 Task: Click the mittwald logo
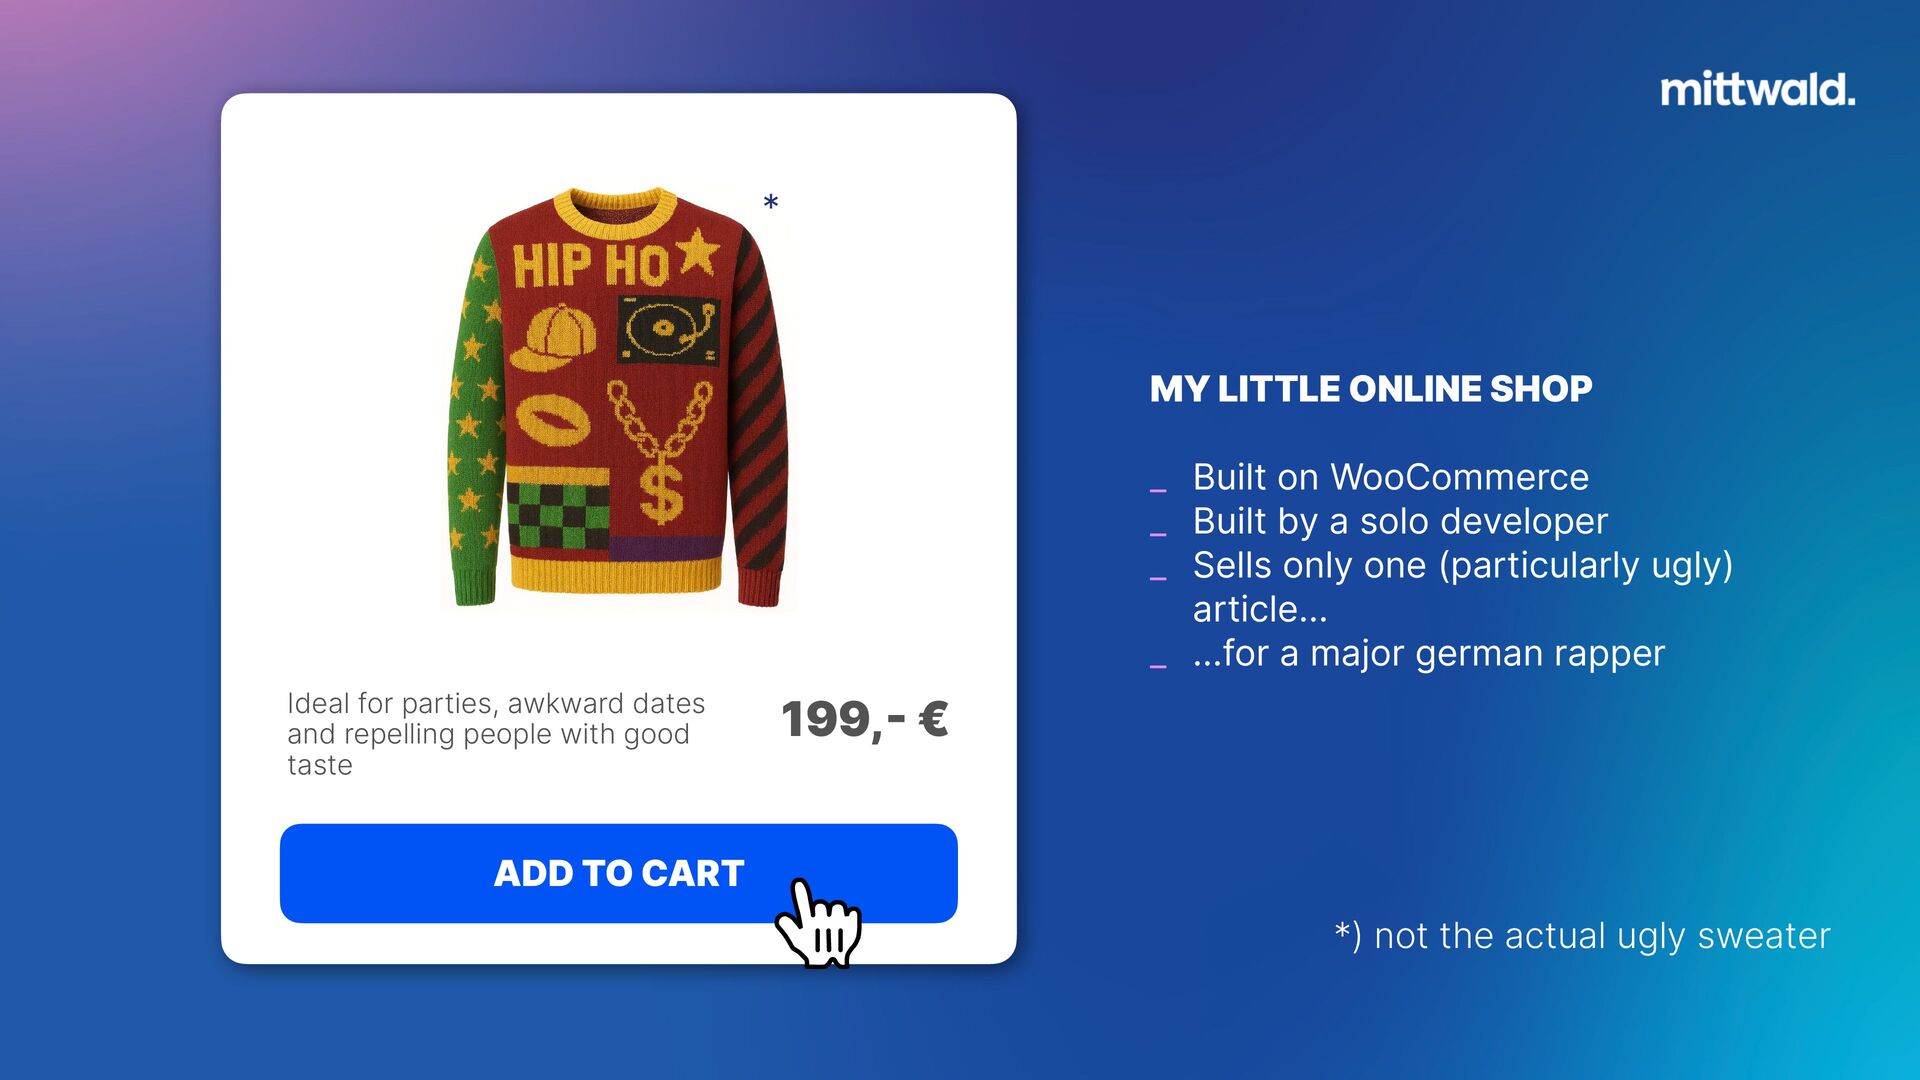point(1757,90)
